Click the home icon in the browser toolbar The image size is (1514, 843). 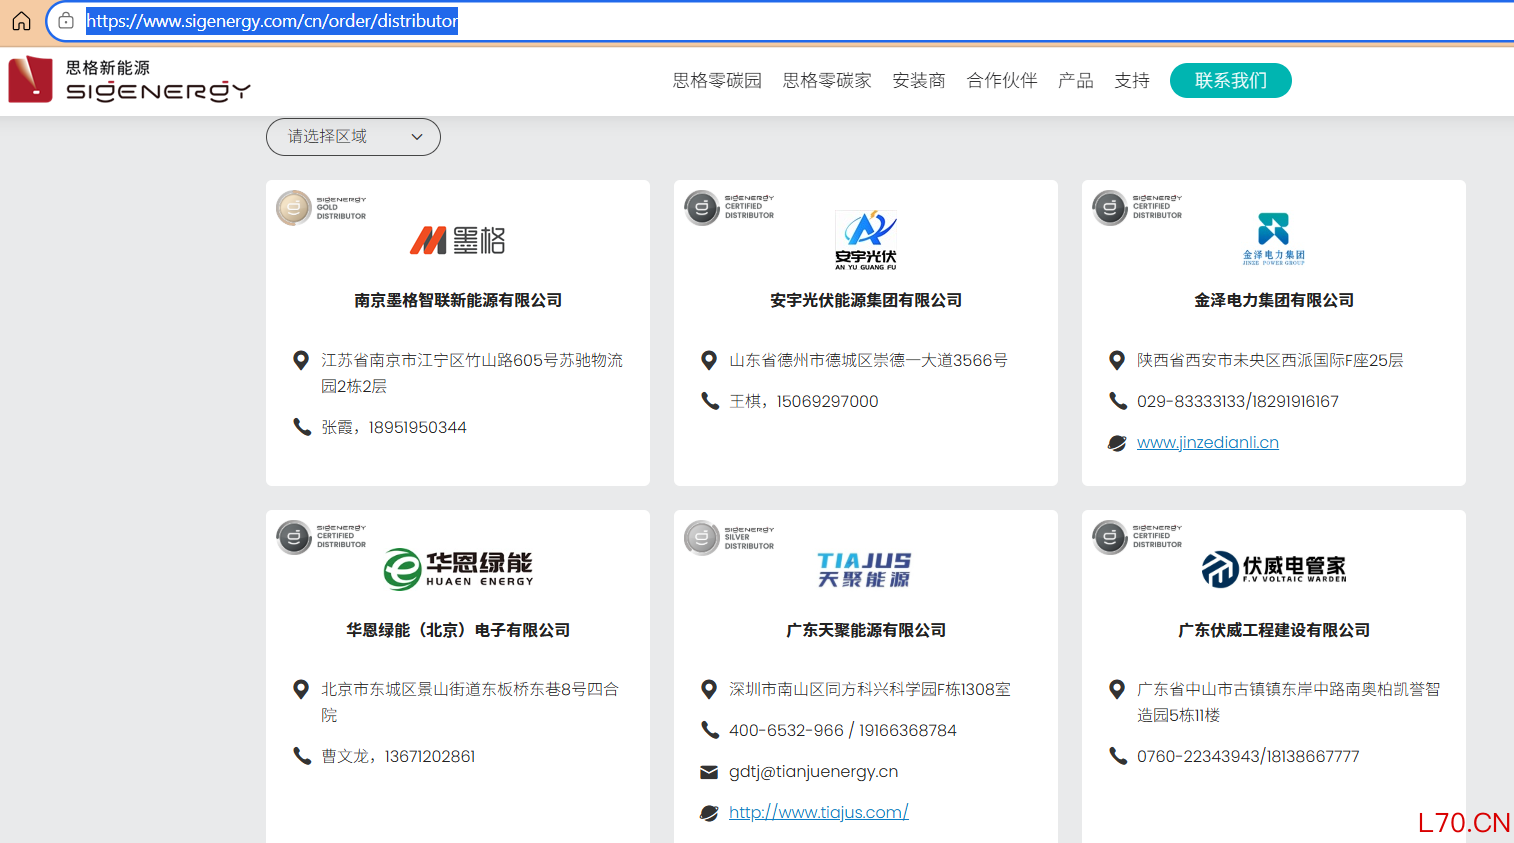pyautogui.click(x=20, y=20)
